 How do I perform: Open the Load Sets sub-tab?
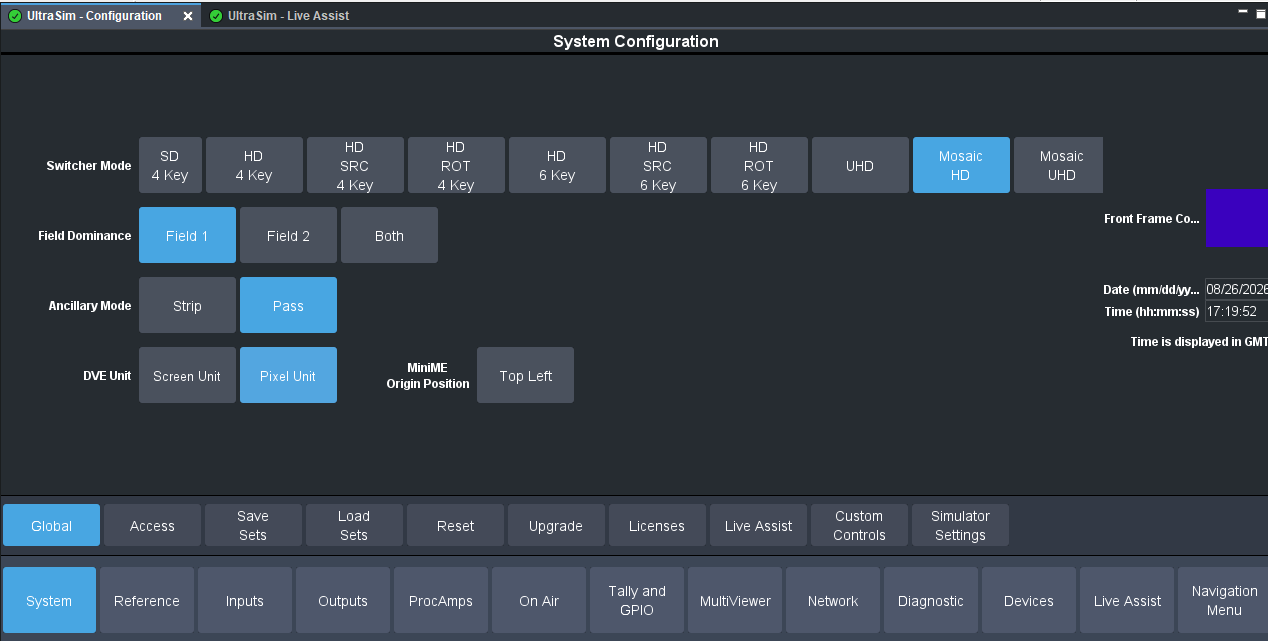354,525
